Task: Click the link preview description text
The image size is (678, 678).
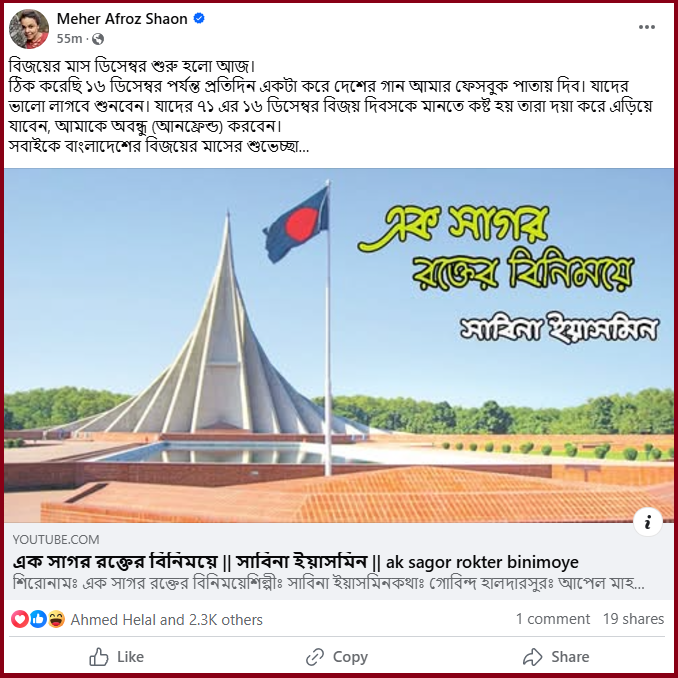Action: (x=329, y=583)
